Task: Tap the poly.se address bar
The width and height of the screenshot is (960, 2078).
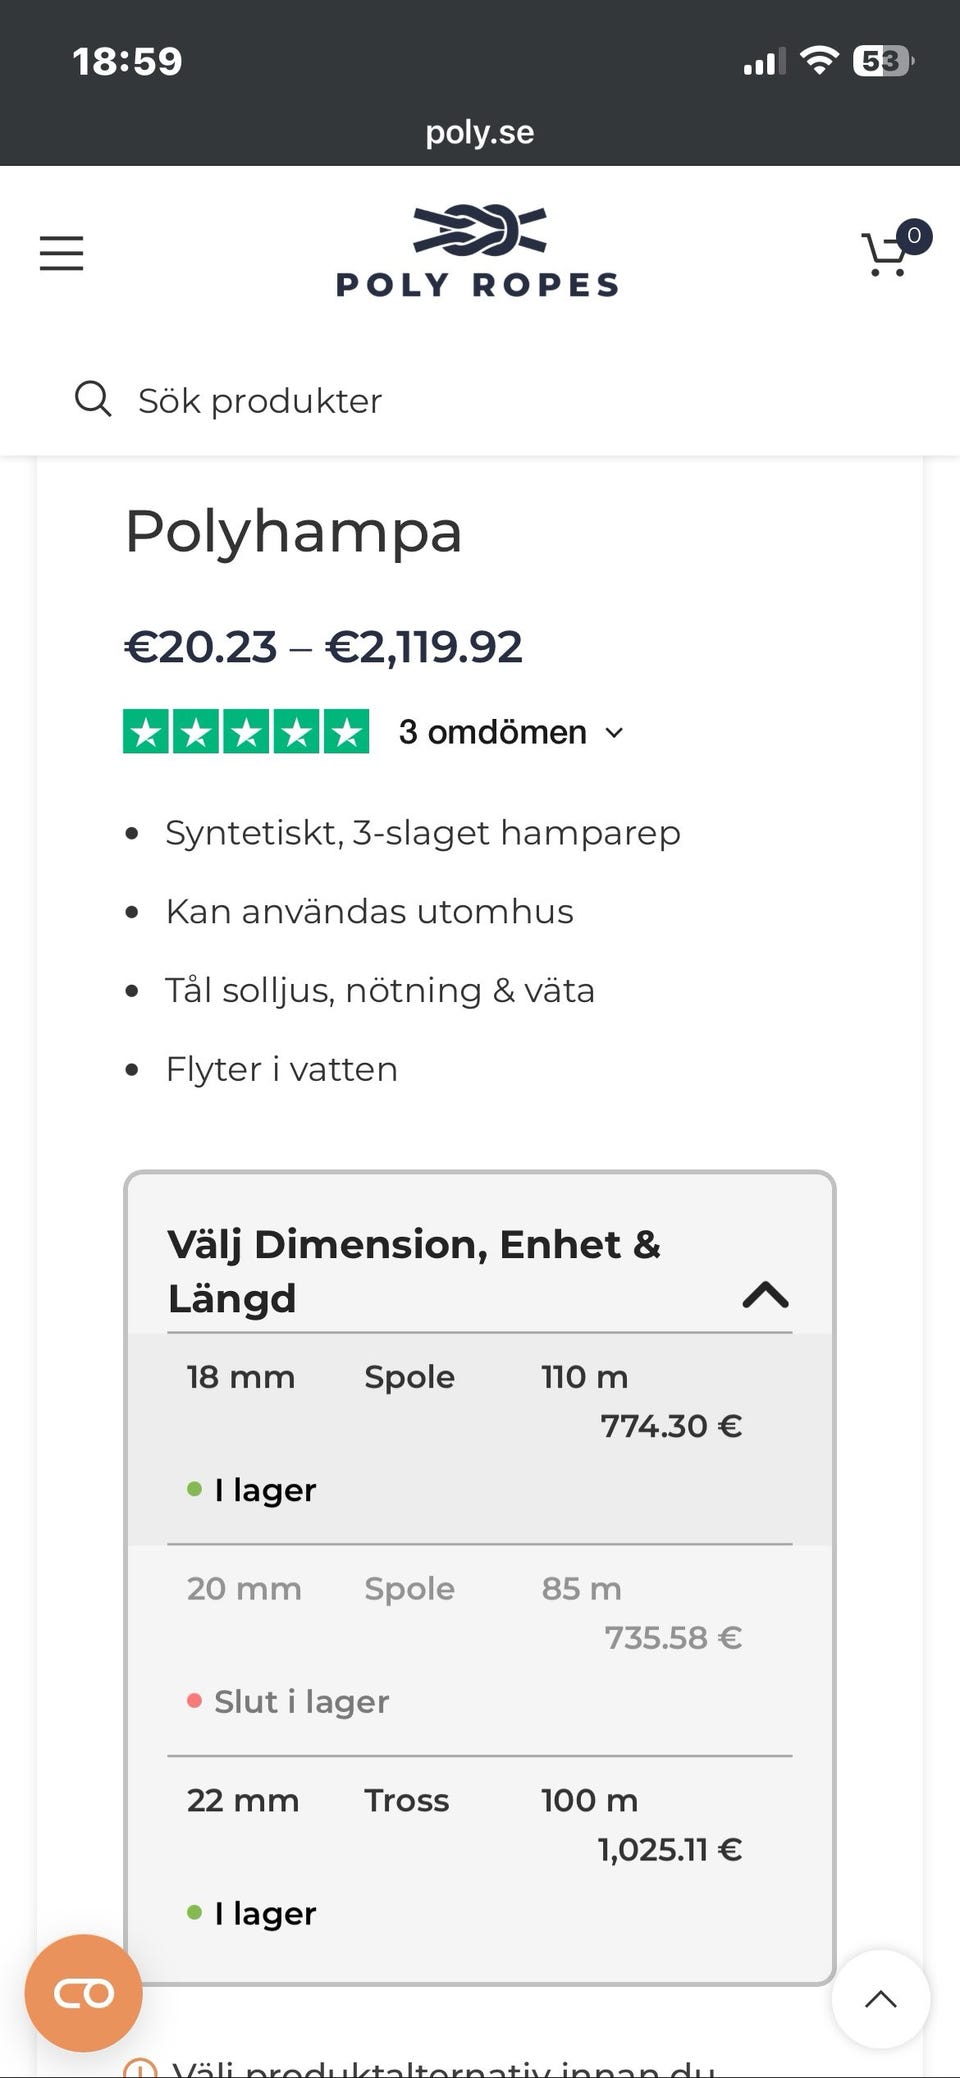Action: [480, 132]
